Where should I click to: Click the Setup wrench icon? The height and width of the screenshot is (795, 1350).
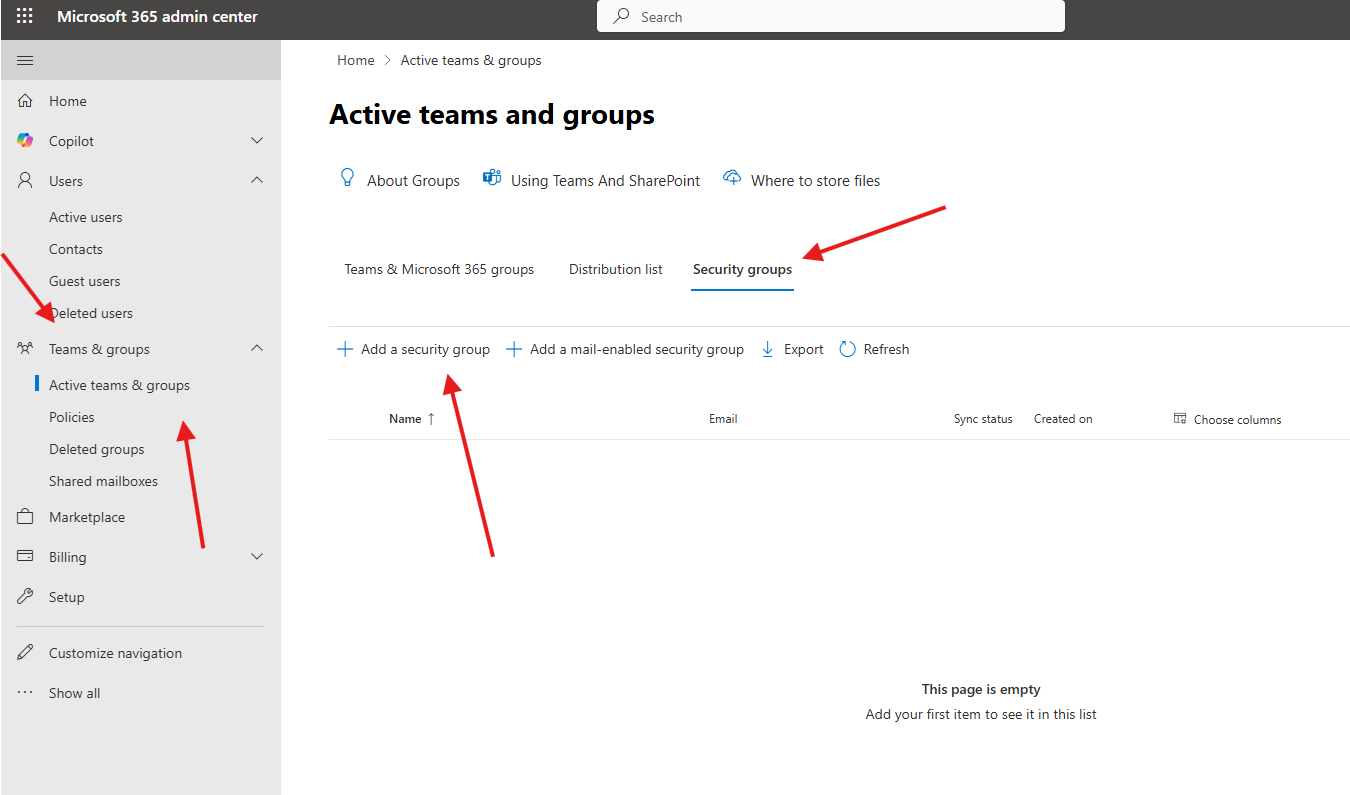26,597
